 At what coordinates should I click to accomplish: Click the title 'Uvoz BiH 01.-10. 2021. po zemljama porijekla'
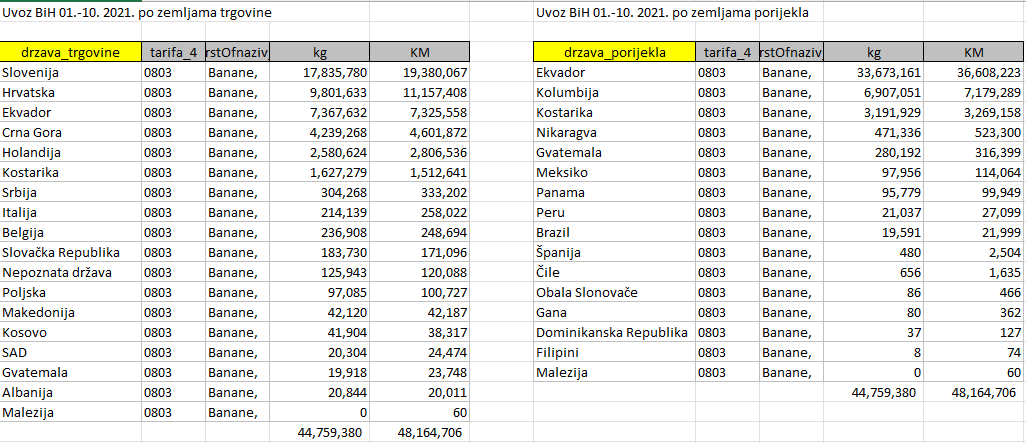click(671, 12)
